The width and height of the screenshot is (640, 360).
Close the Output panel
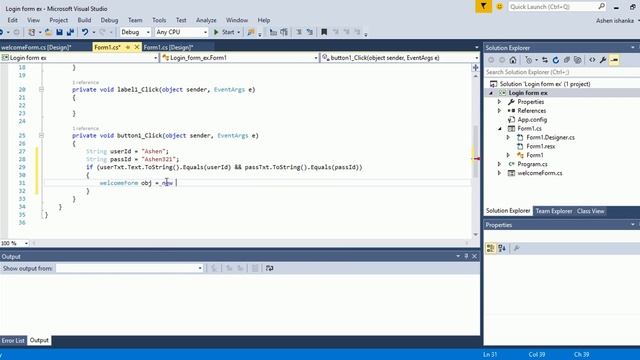[x=474, y=256]
